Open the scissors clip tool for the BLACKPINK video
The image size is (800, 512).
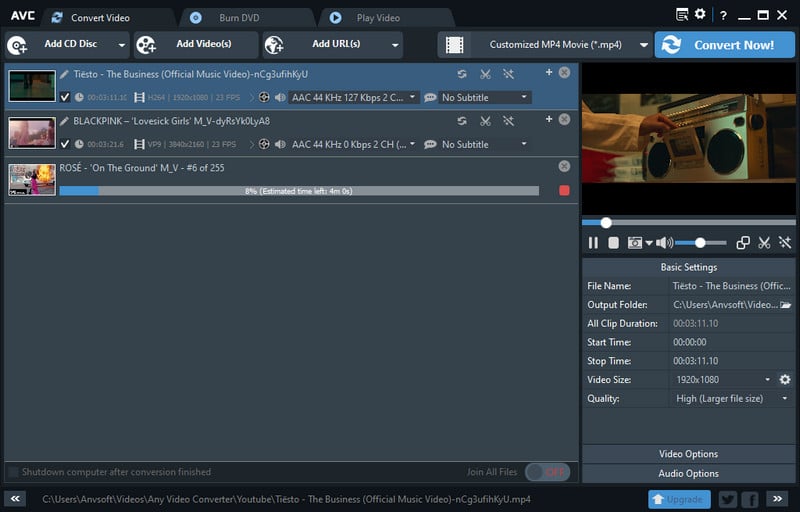(x=485, y=121)
